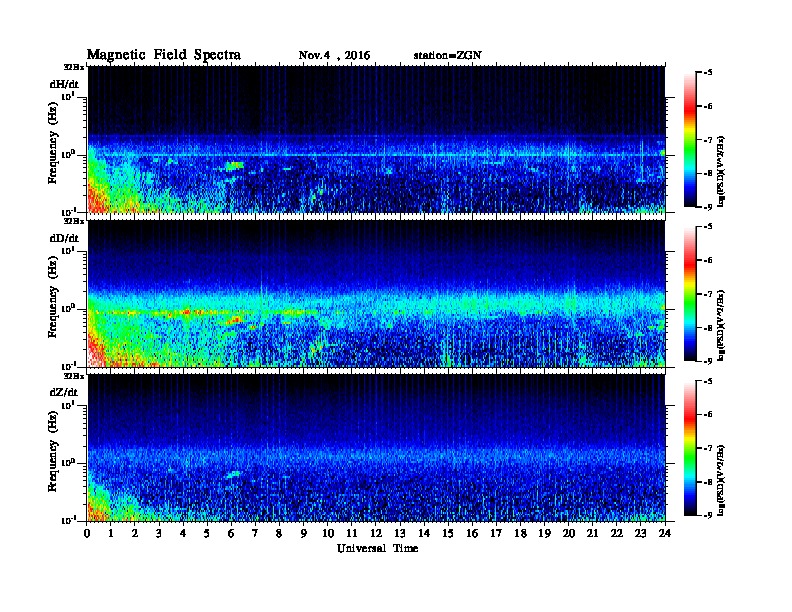Click the hour 15 tick label

tap(449, 533)
